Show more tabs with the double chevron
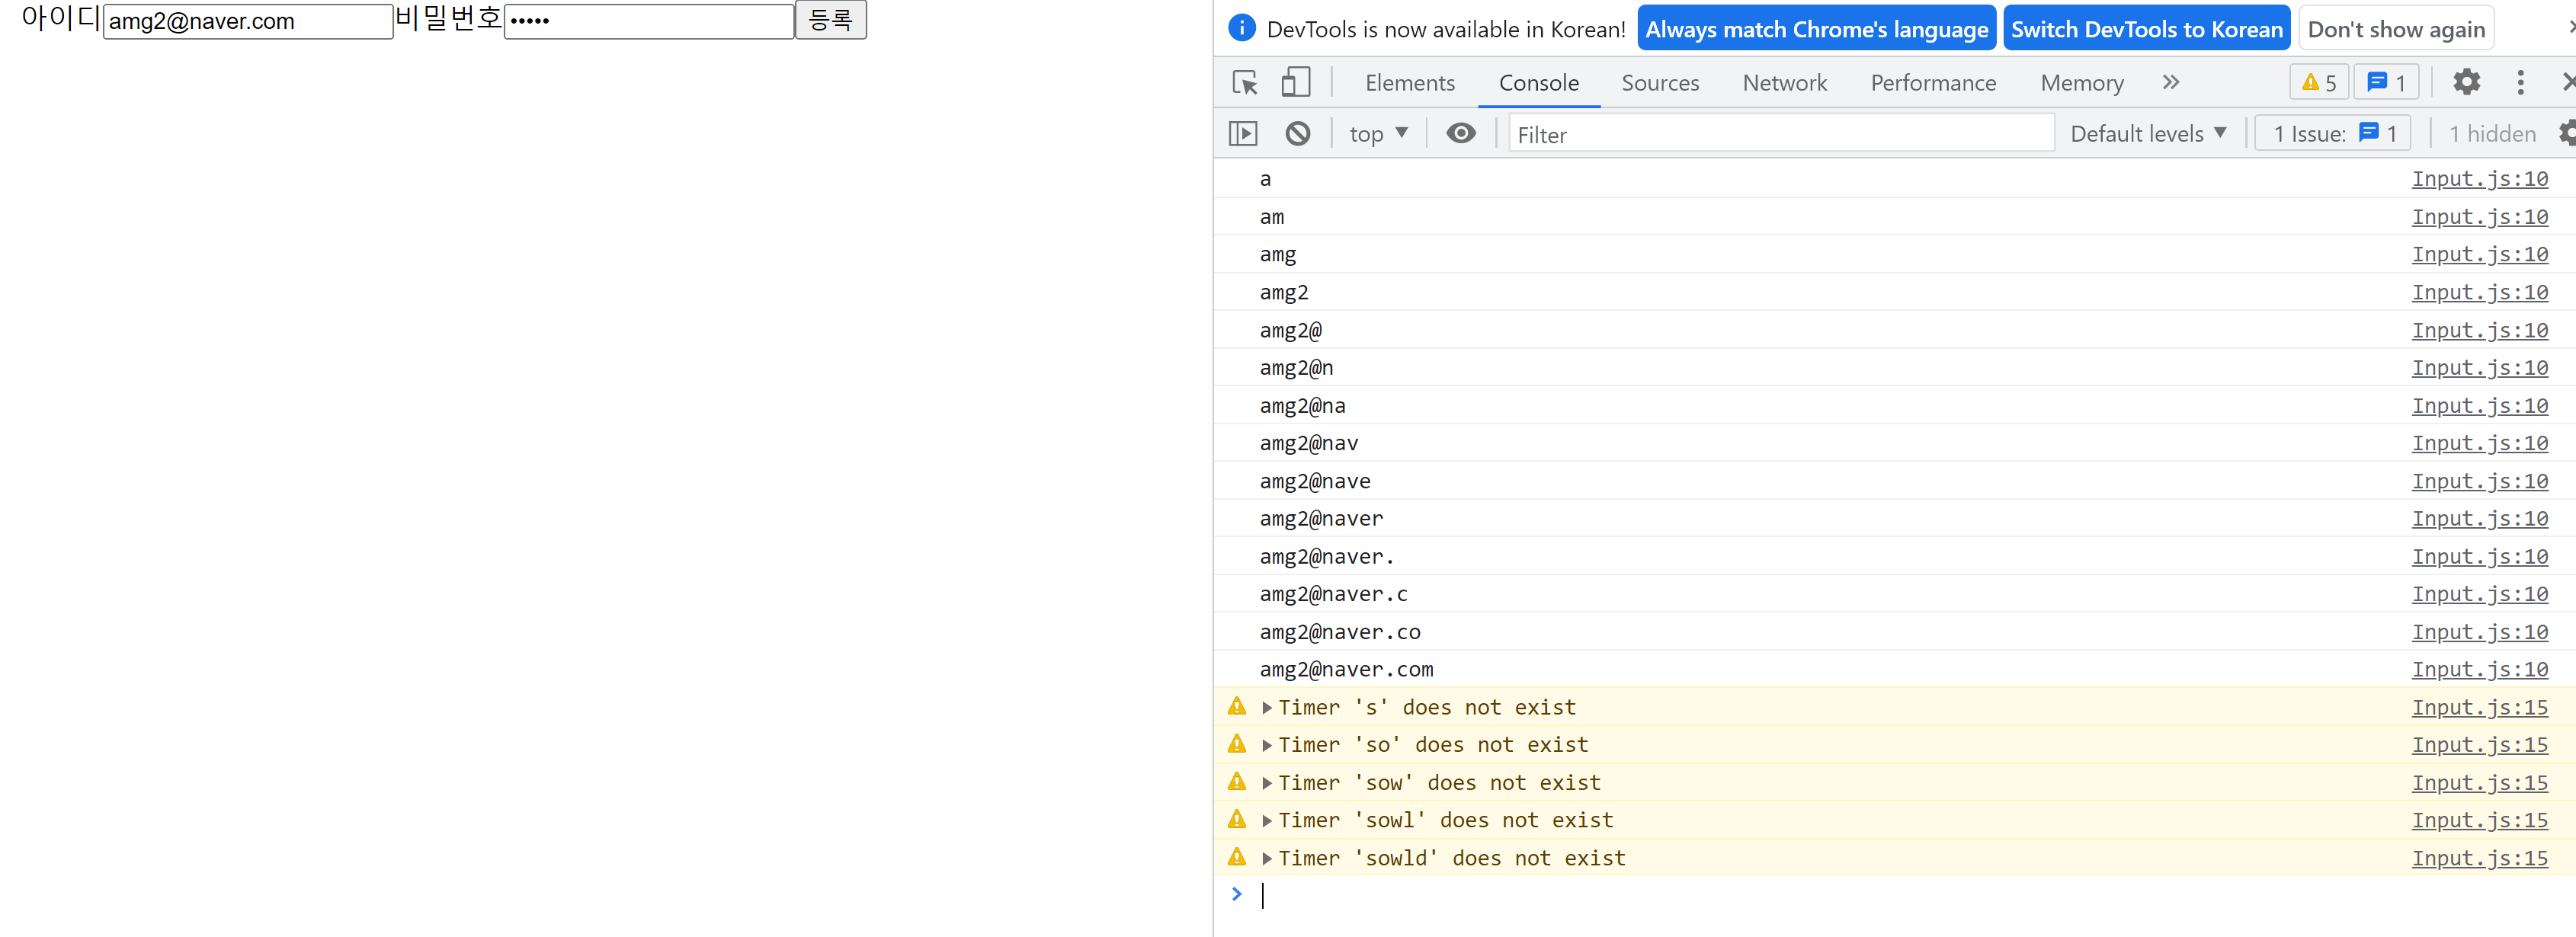 pos(2170,83)
